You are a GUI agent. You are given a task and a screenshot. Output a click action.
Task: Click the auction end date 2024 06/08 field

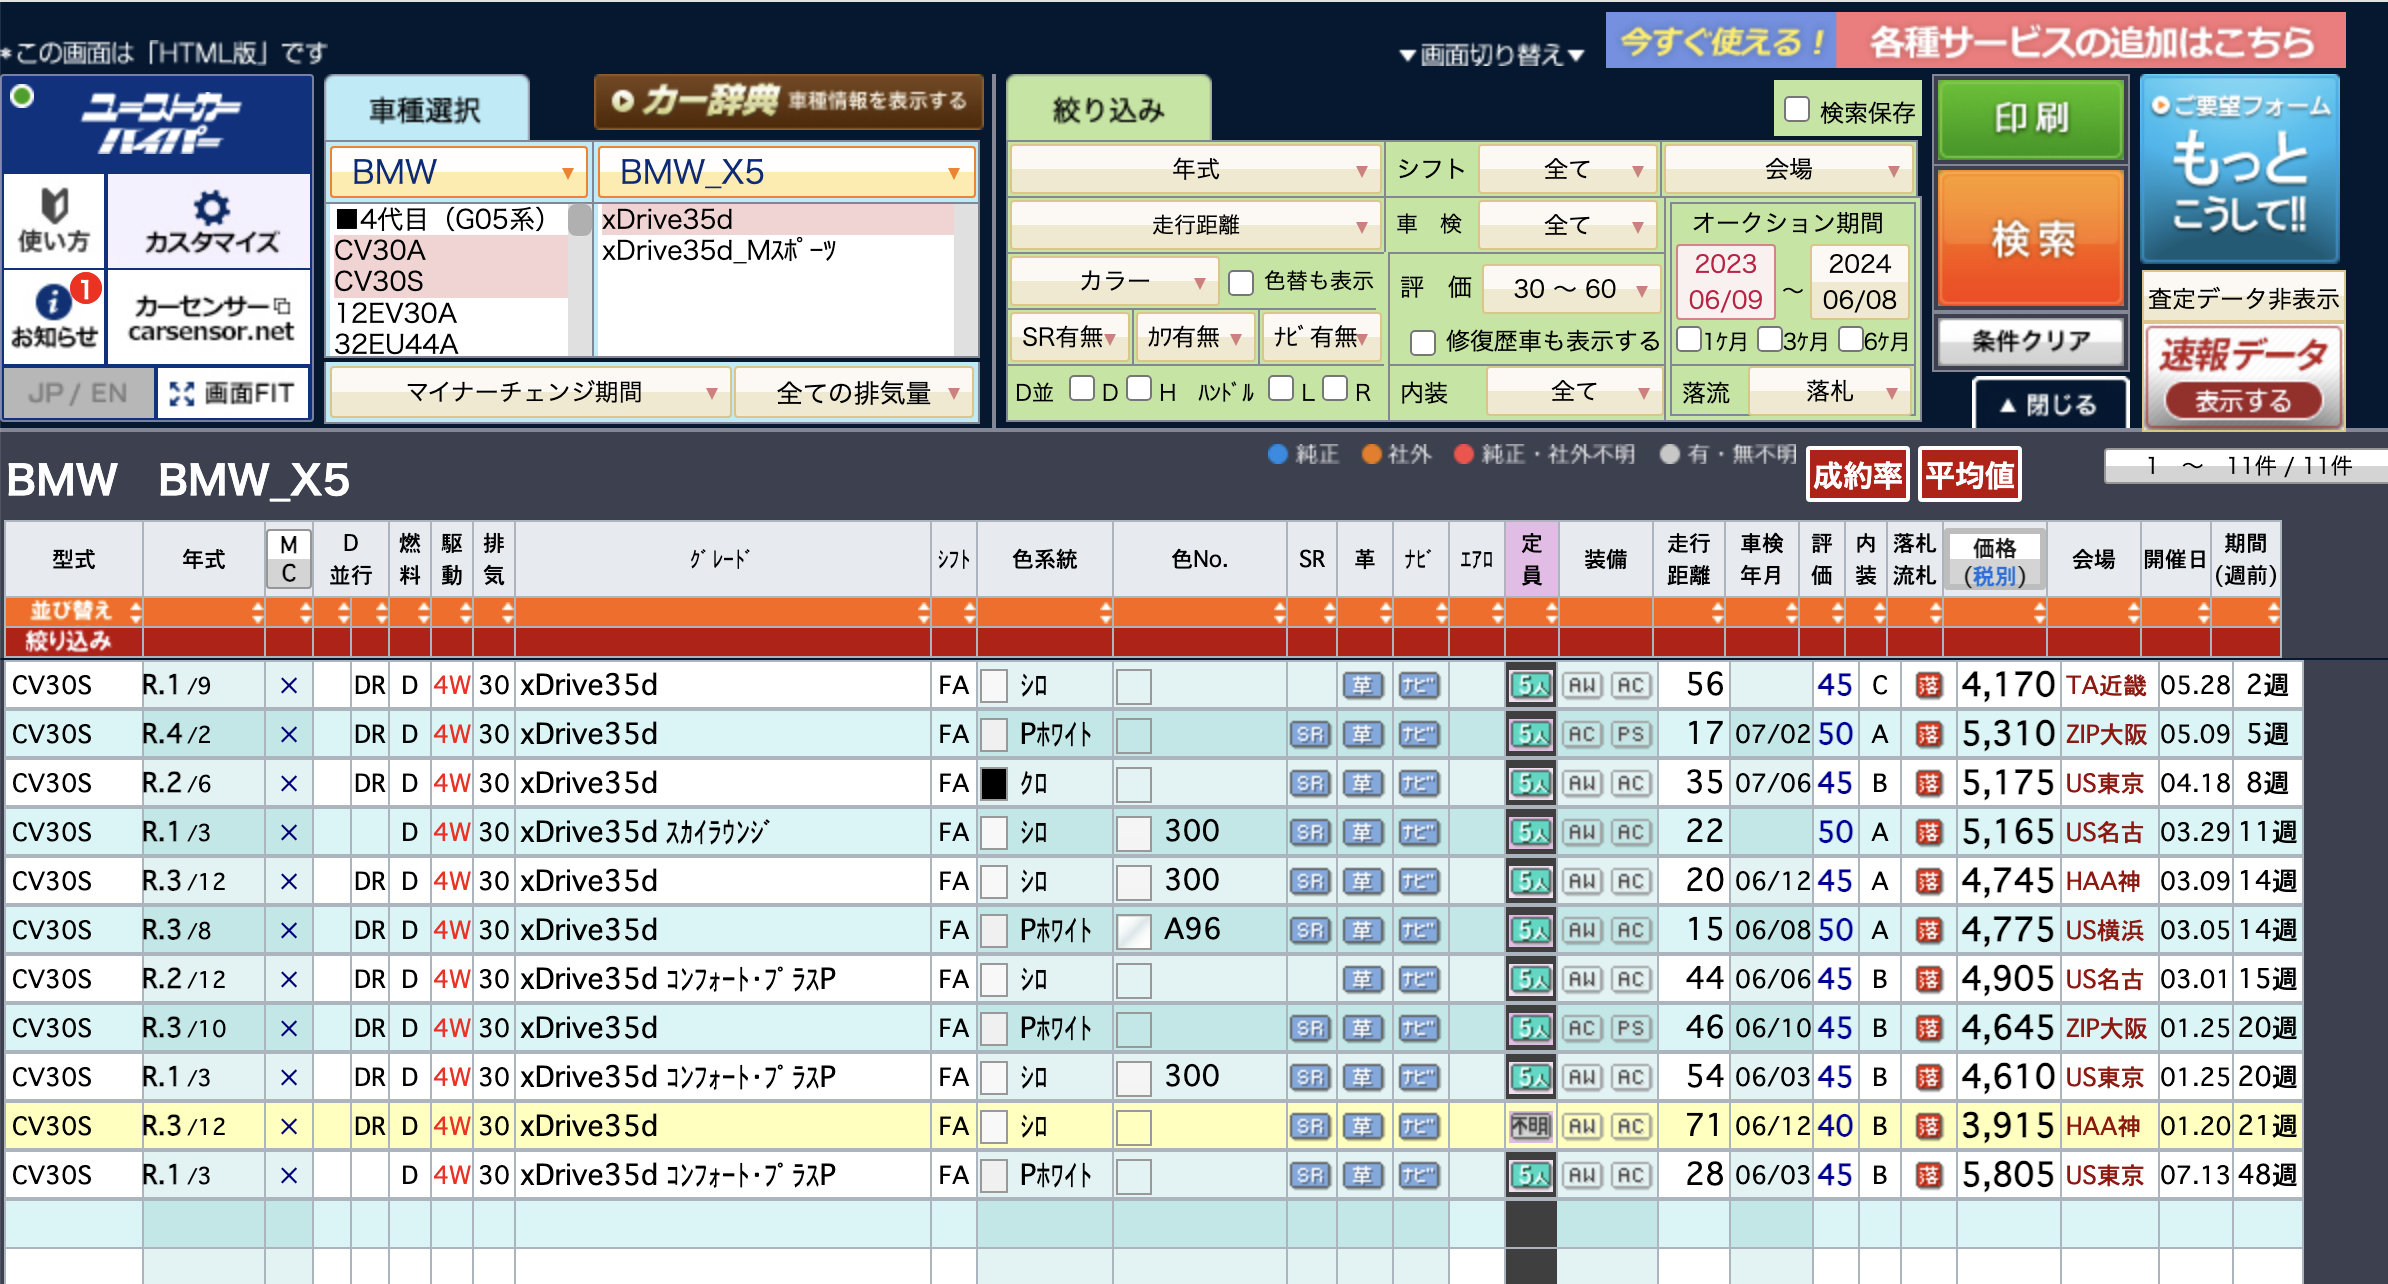(x=1859, y=282)
